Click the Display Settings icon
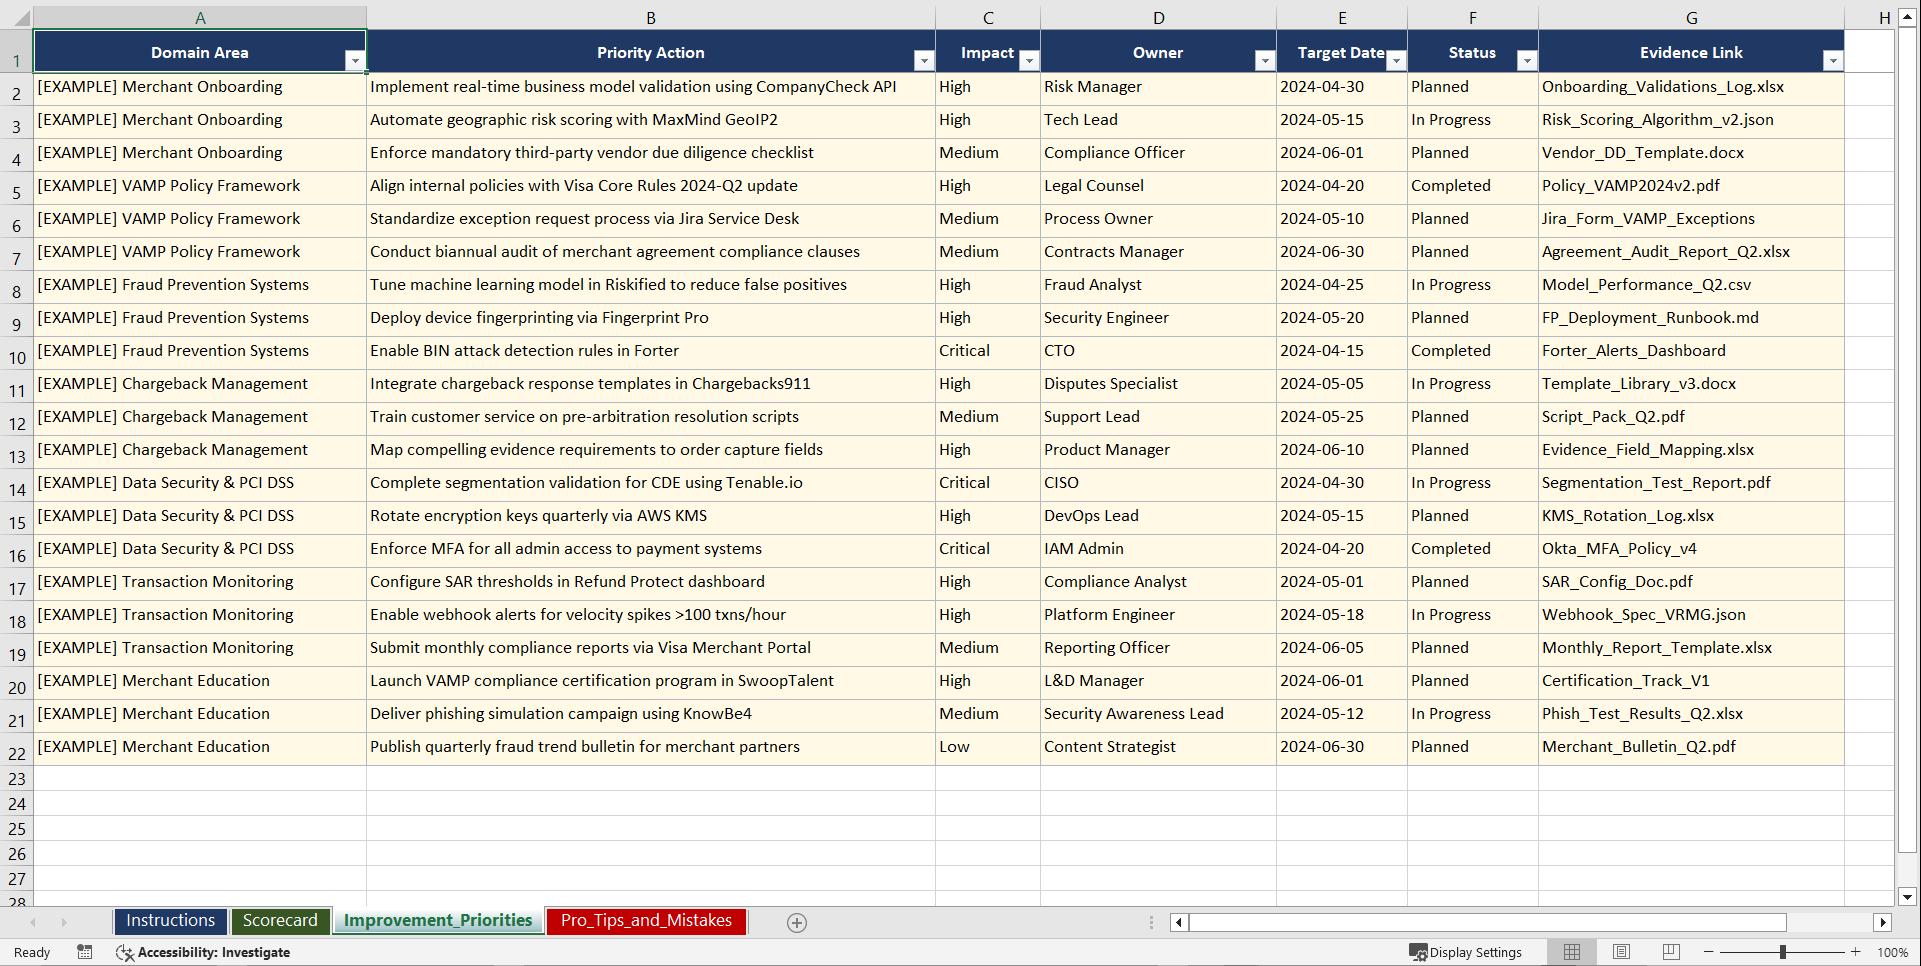 1418,952
